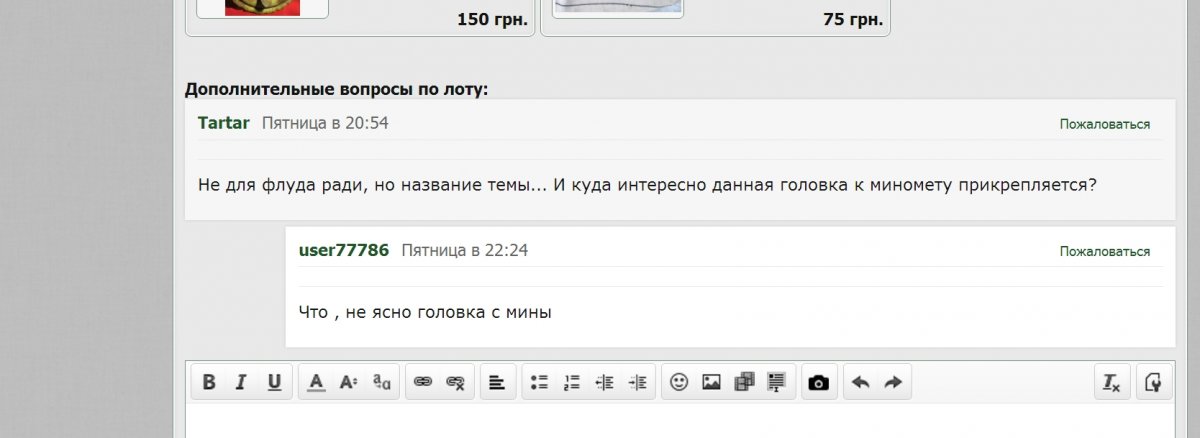The width and height of the screenshot is (1200, 438).
Task: Insert a numbered list
Action: pyautogui.click(x=572, y=382)
